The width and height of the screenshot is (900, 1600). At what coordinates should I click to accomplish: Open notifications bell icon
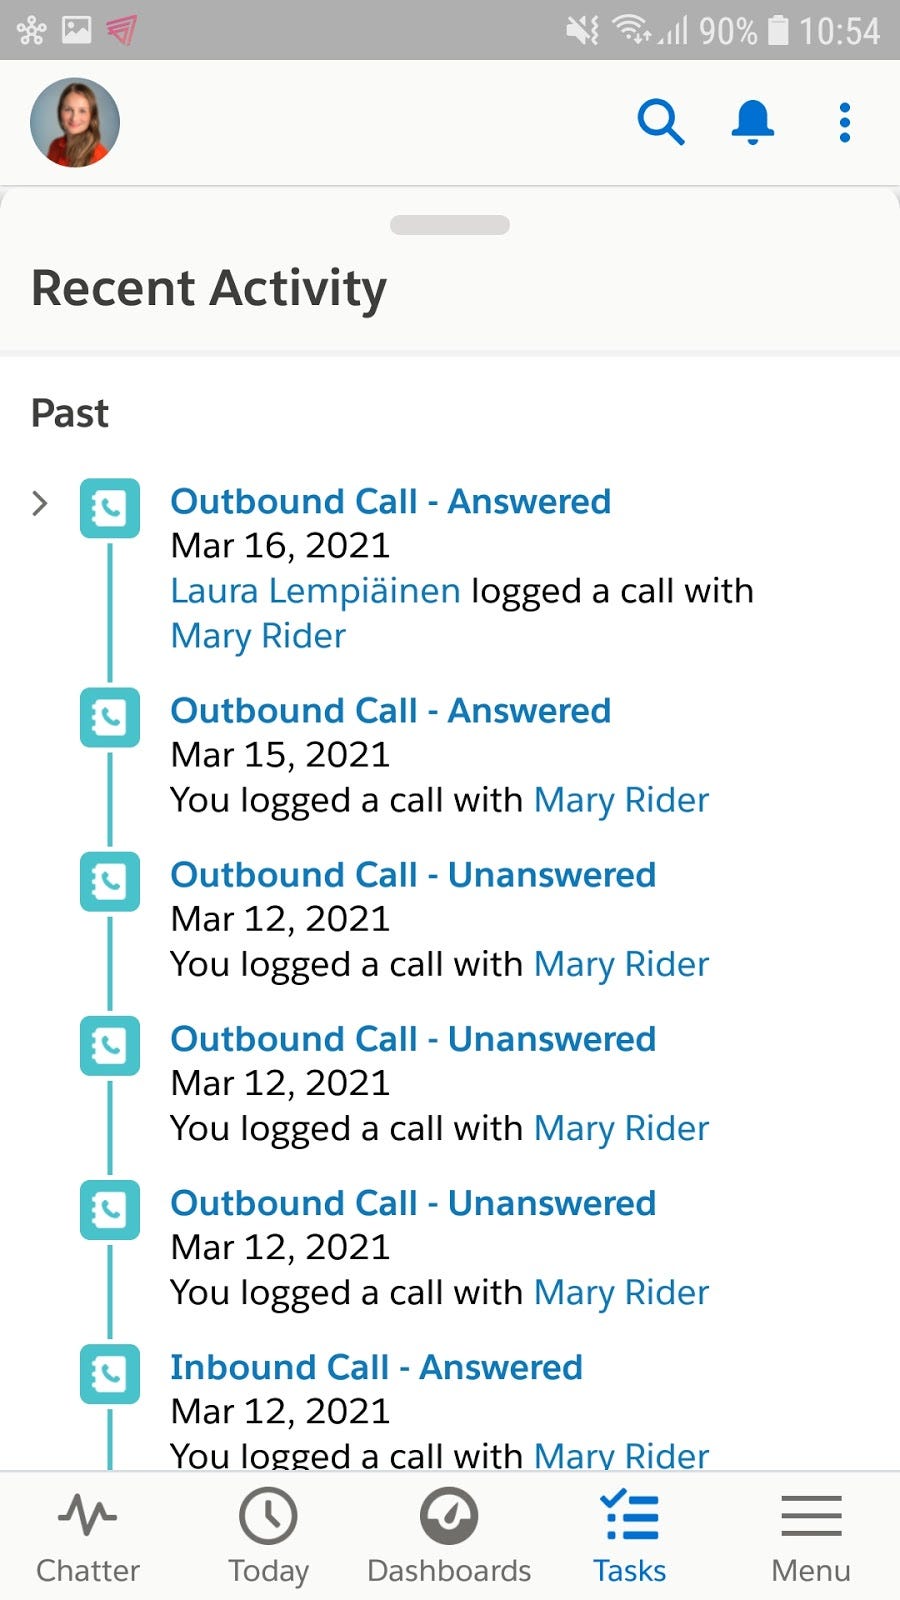752,123
